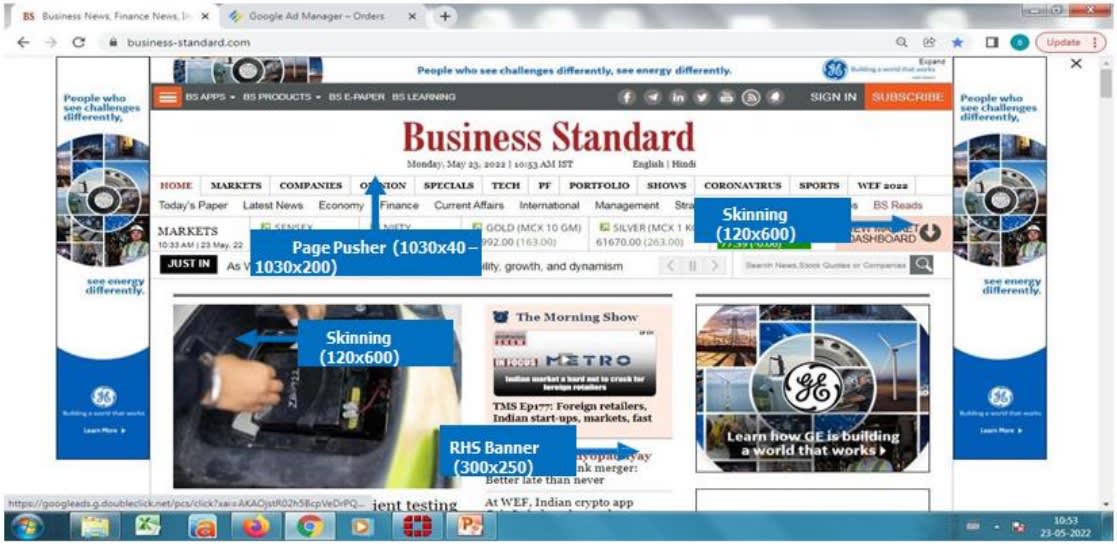Go back in Chrome
Image resolution: width=1117 pixels, height=544 pixels.
click(x=23, y=42)
